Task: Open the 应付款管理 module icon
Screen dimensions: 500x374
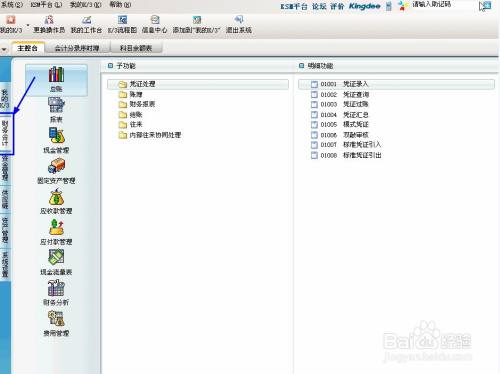Action: click(x=56, y=232)
